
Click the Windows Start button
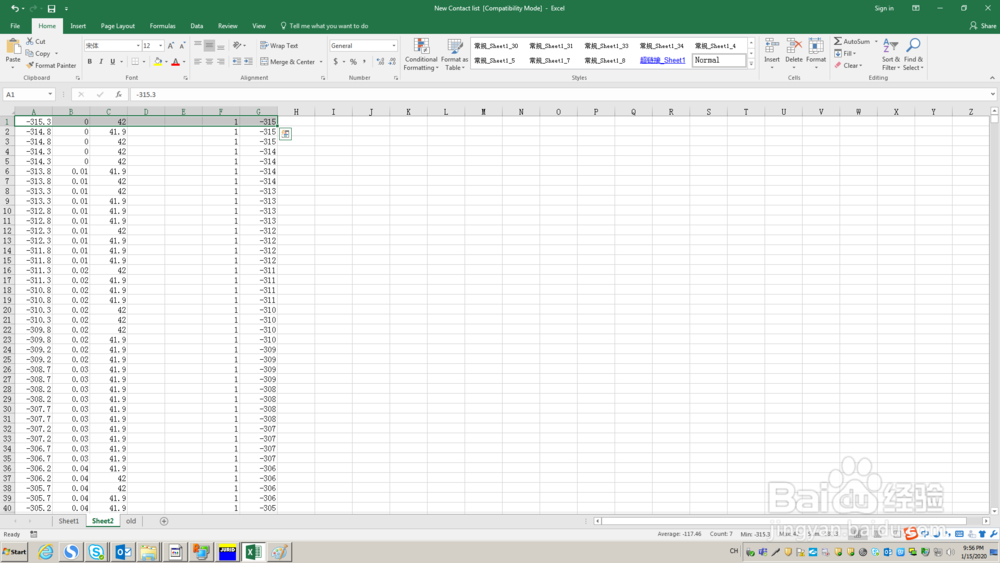coord(15,552)
